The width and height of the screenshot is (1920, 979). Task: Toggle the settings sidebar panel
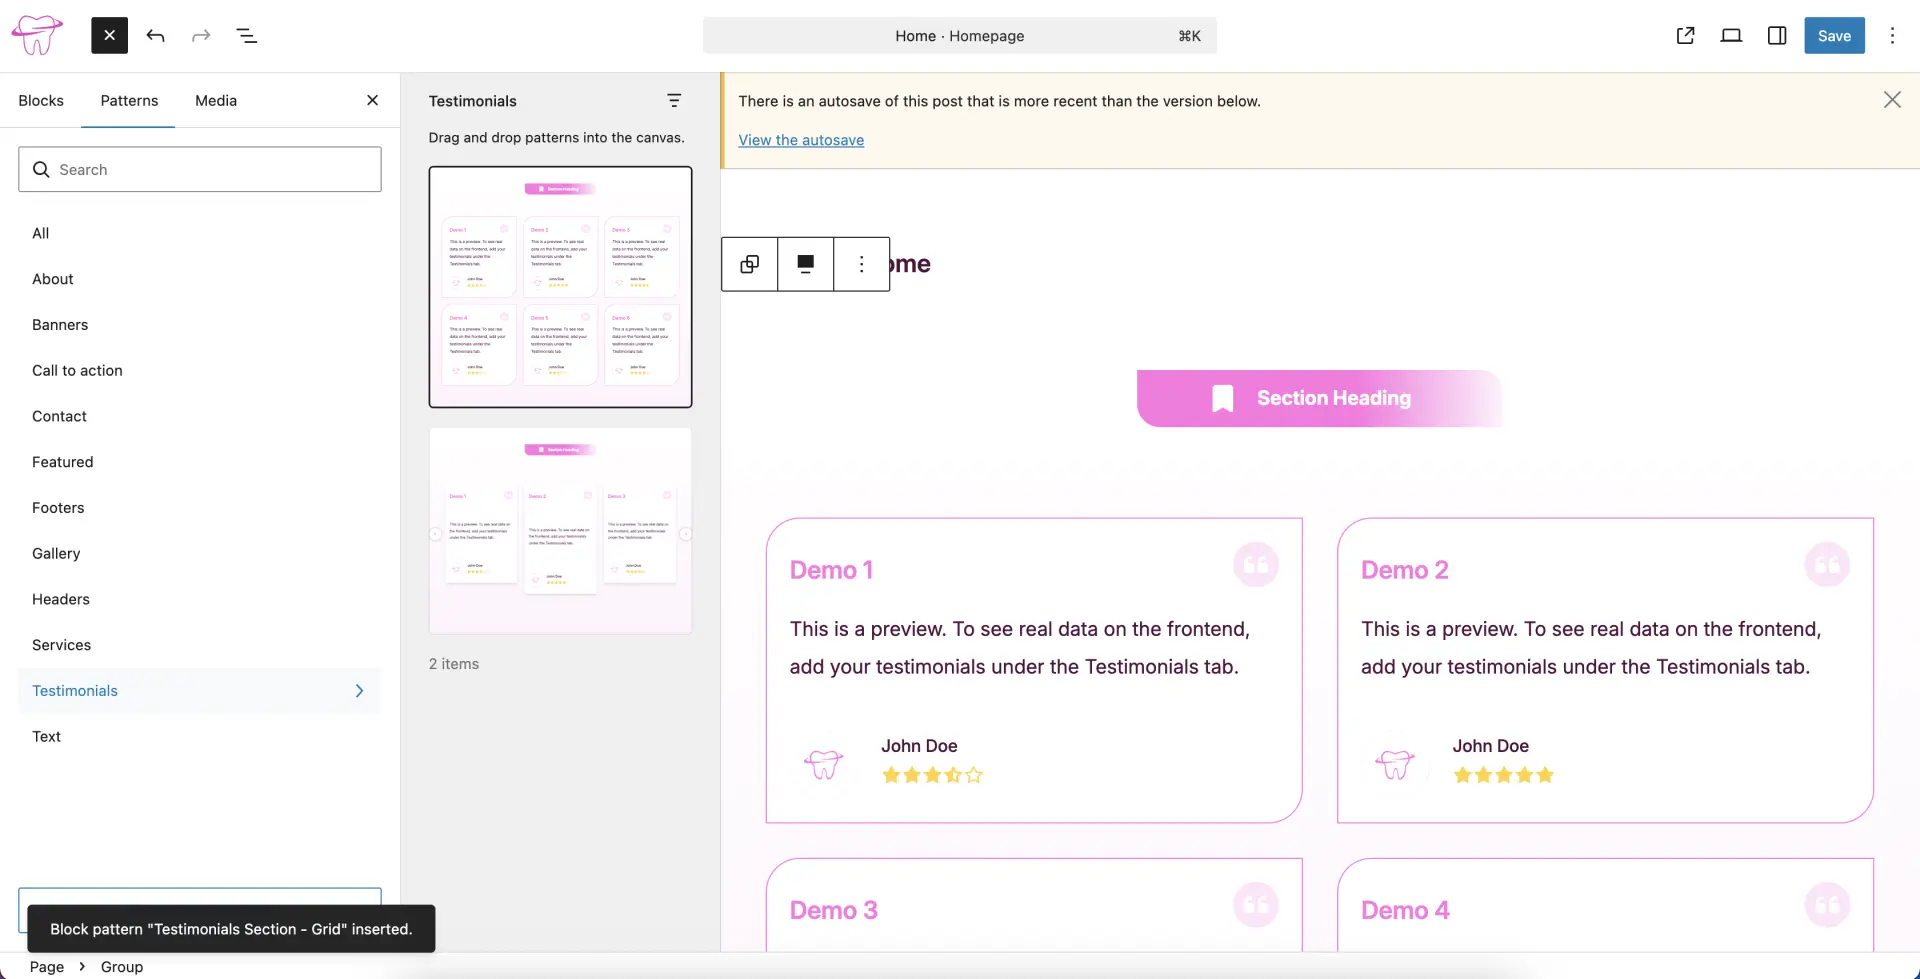click(1777, 36)
